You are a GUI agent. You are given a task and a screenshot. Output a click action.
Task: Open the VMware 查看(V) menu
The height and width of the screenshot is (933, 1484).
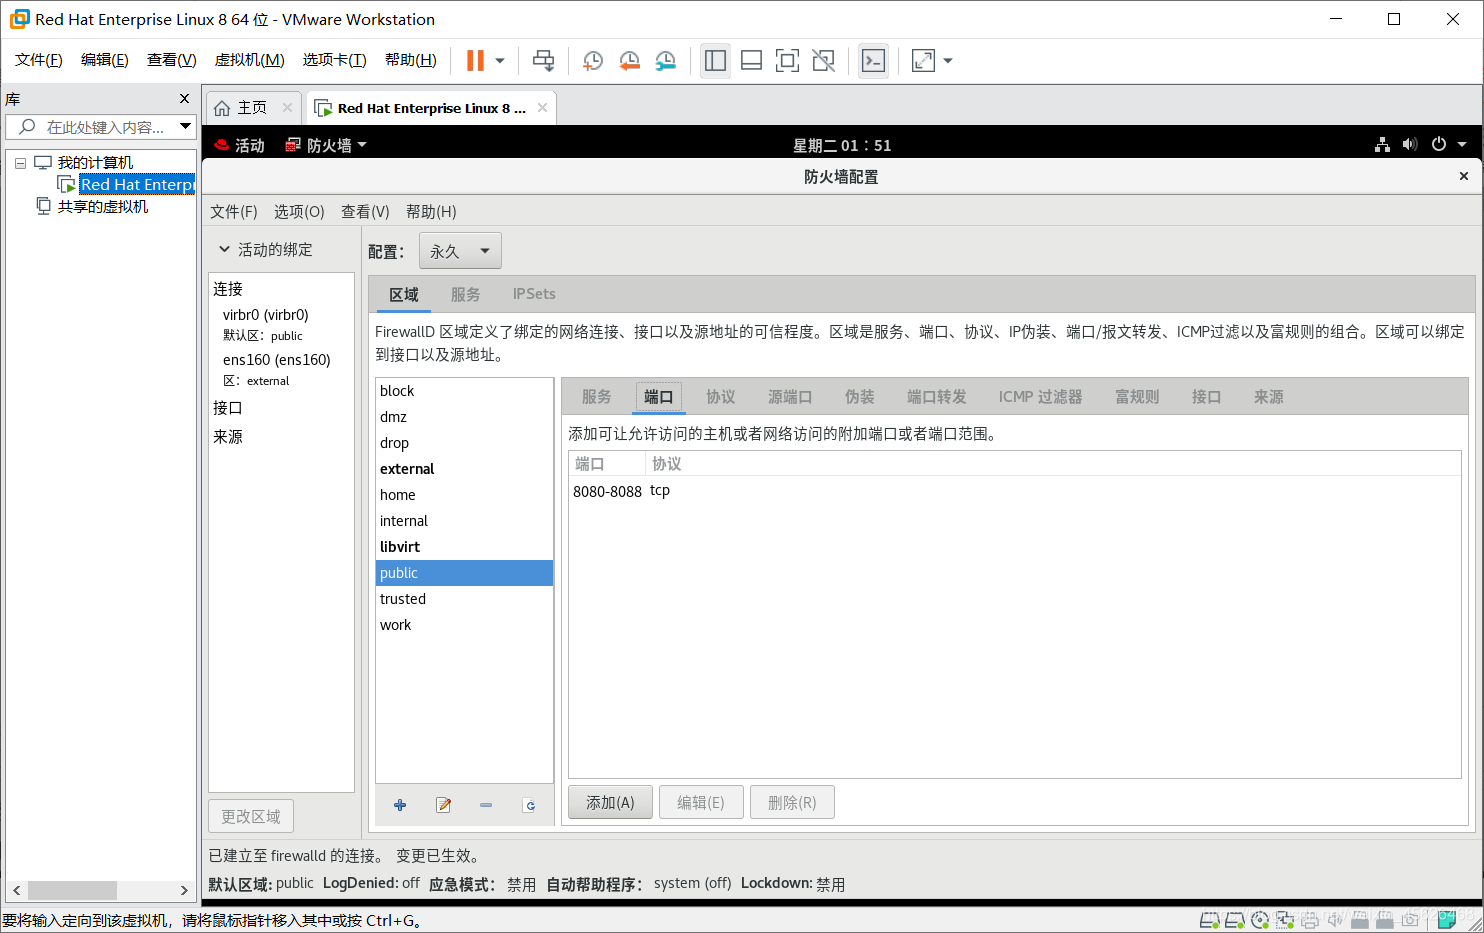[172, 60]
